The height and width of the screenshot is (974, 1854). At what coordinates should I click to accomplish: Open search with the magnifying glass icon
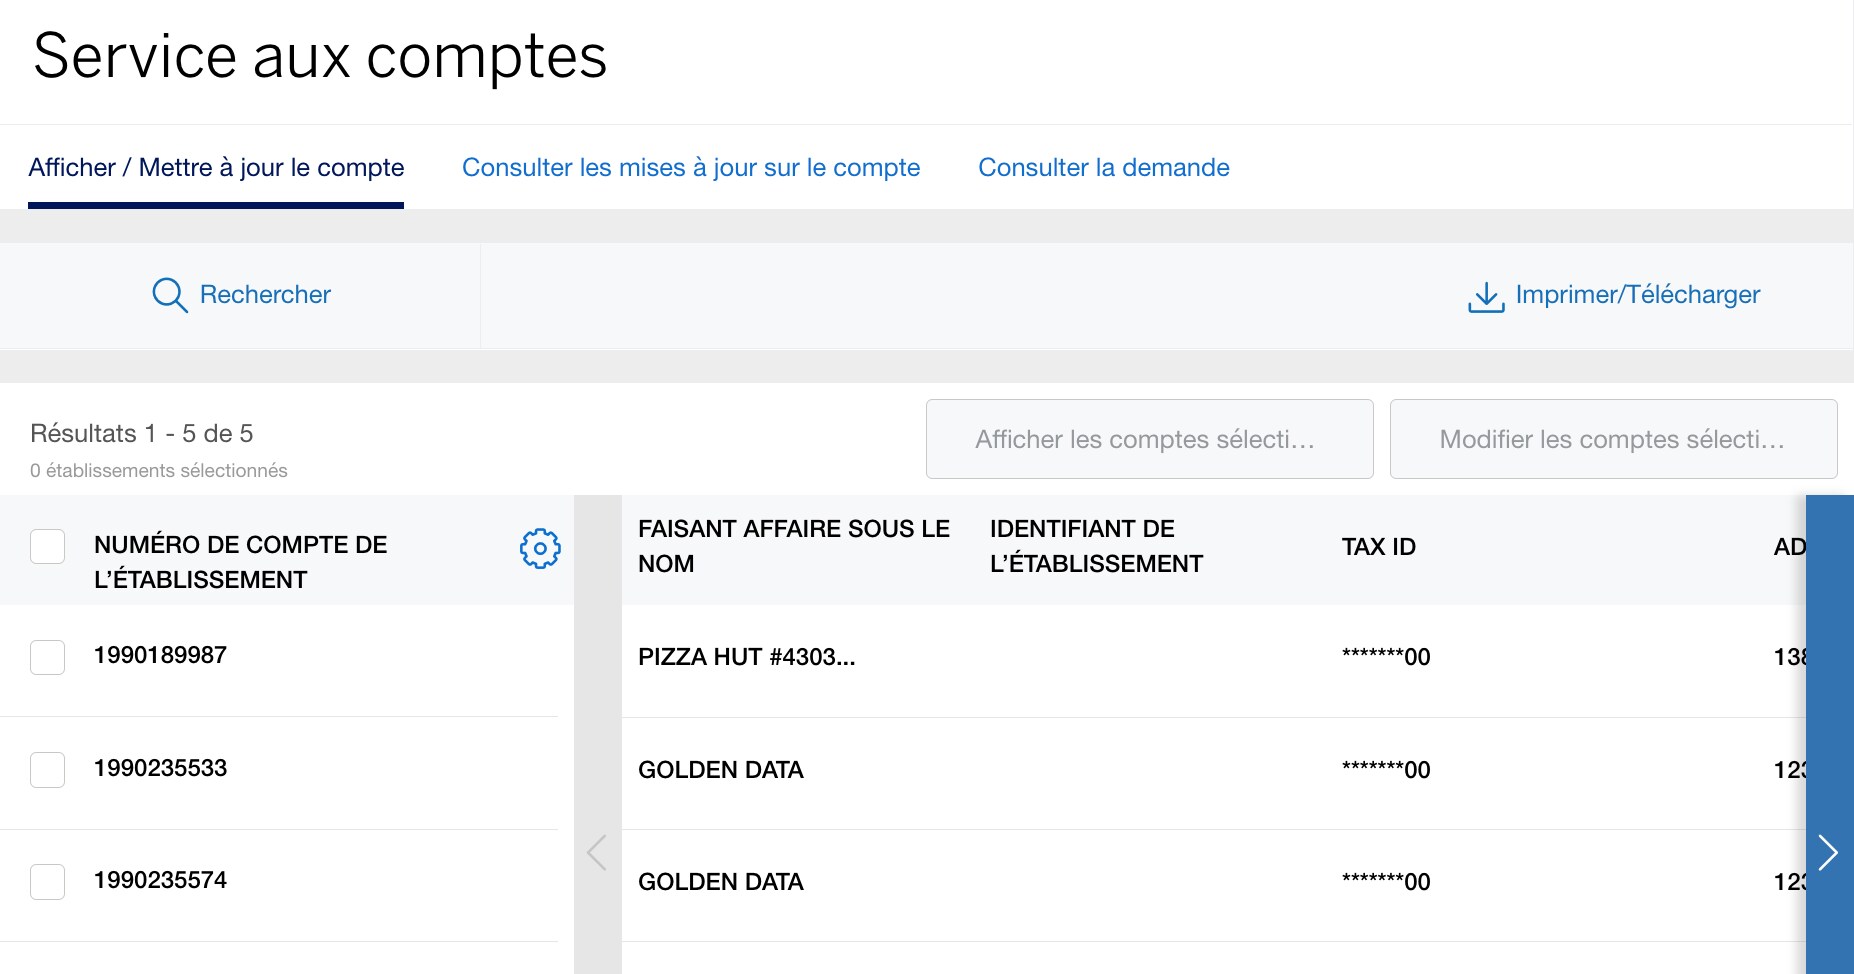pyautogui.click(x=169, y=295)
